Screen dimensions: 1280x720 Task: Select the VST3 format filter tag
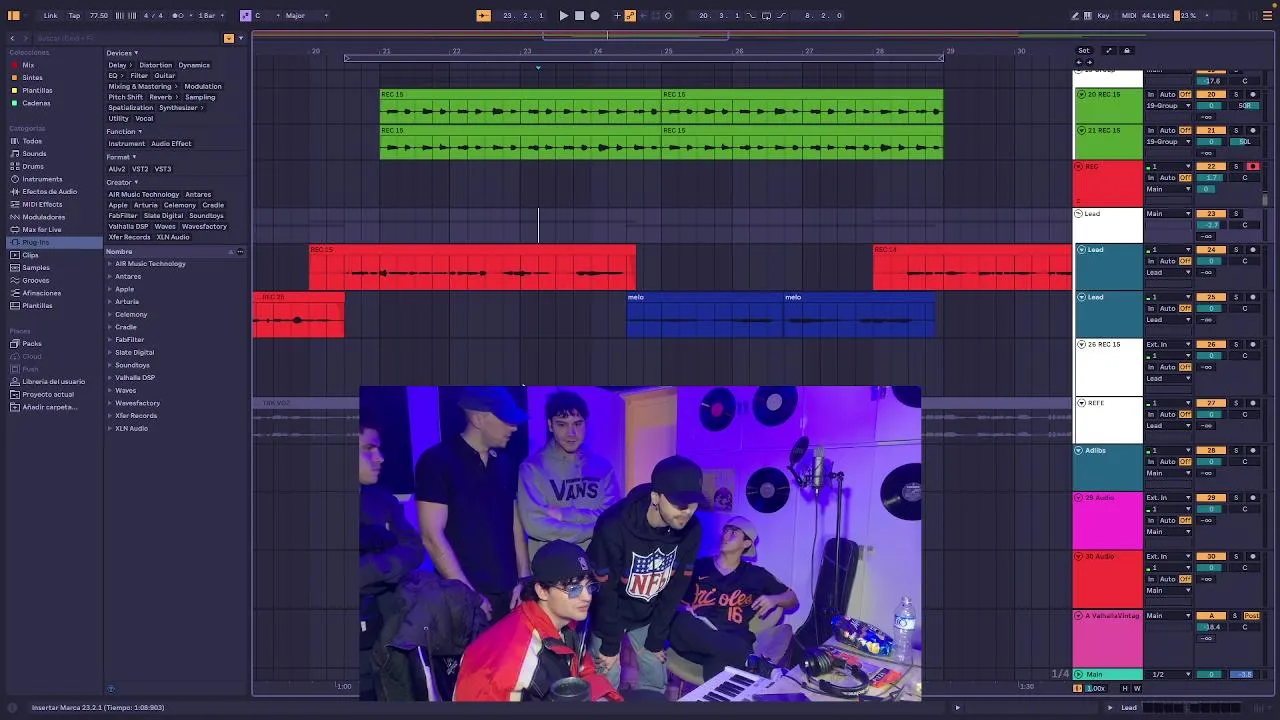click(x=163, y=169)
